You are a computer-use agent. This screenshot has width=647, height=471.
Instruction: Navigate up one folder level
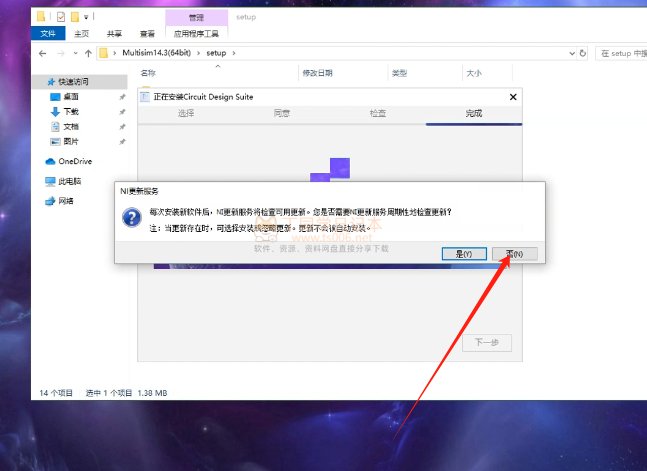point(88,53)
